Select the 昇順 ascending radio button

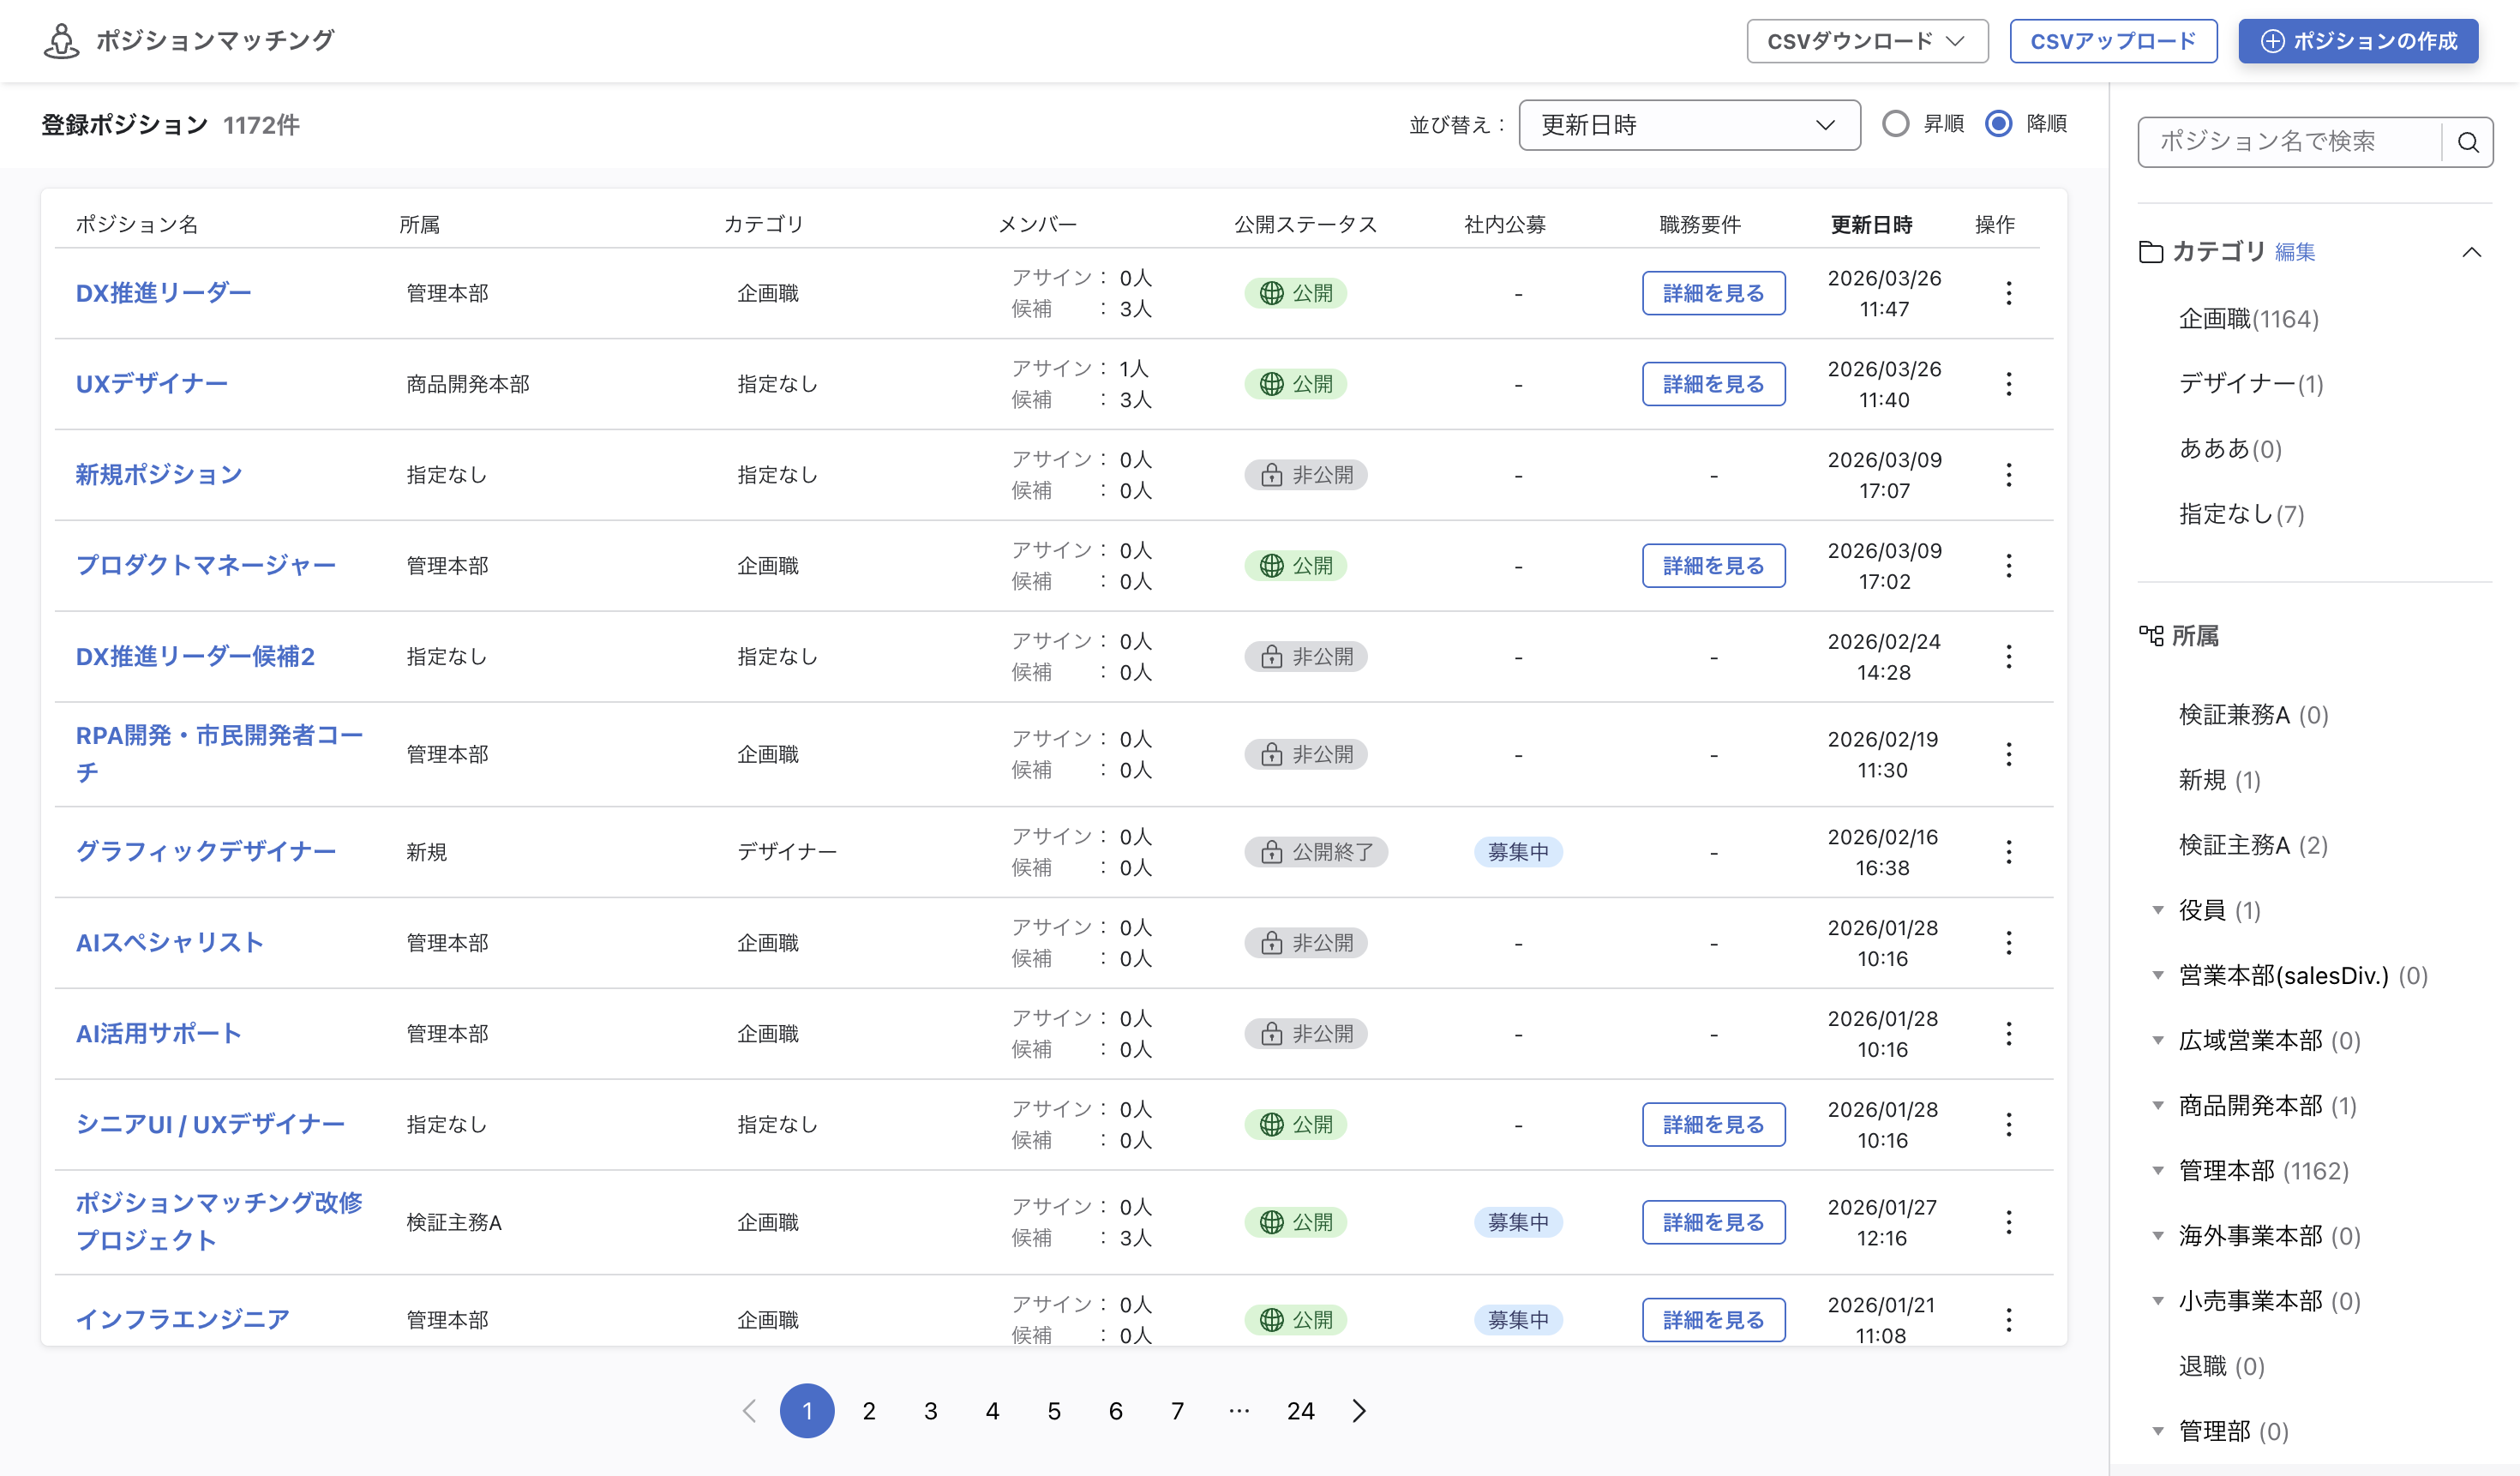click(1895, 124)
